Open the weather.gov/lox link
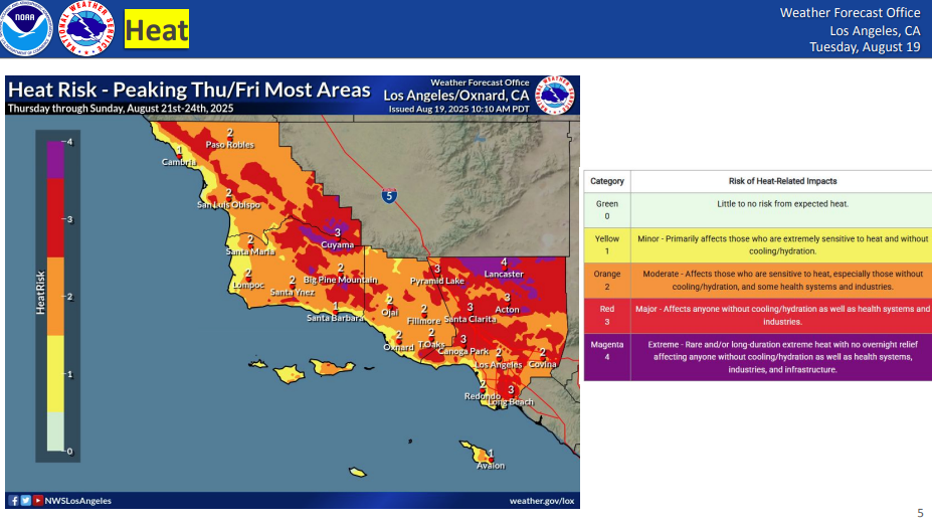The width and height of the screenshot is (932, 524). tap(541, 500)
